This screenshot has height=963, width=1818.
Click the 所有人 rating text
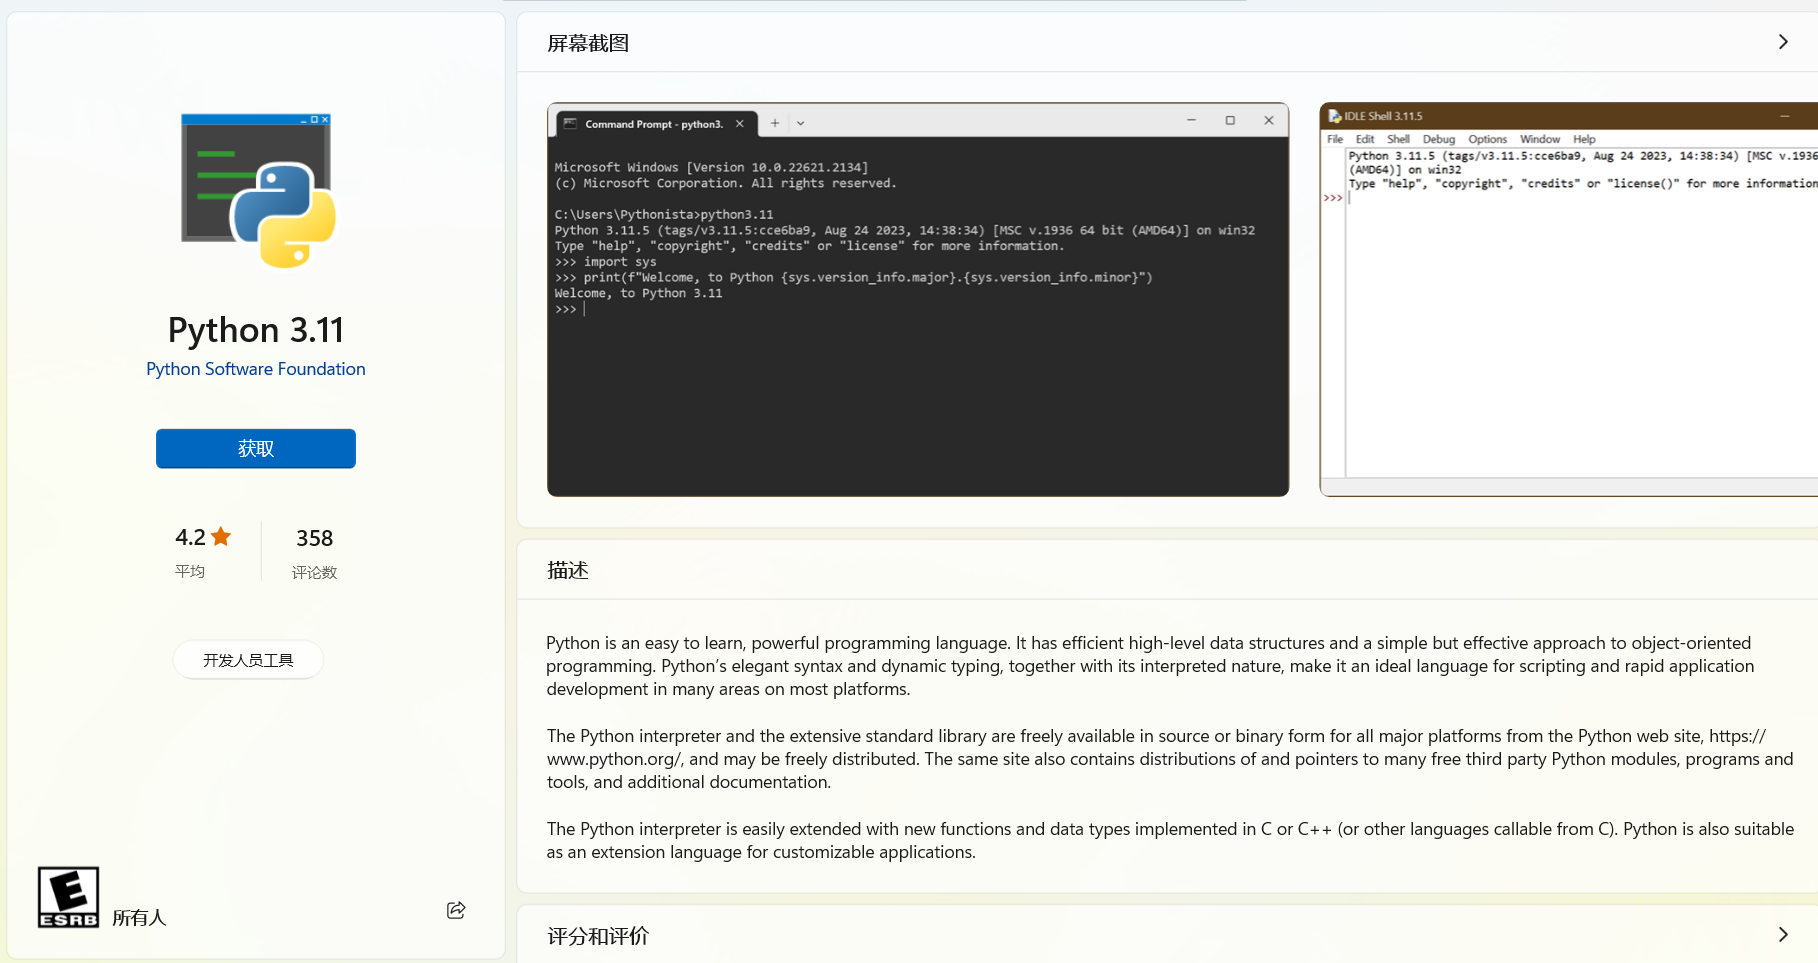click(x=139, y=918)
